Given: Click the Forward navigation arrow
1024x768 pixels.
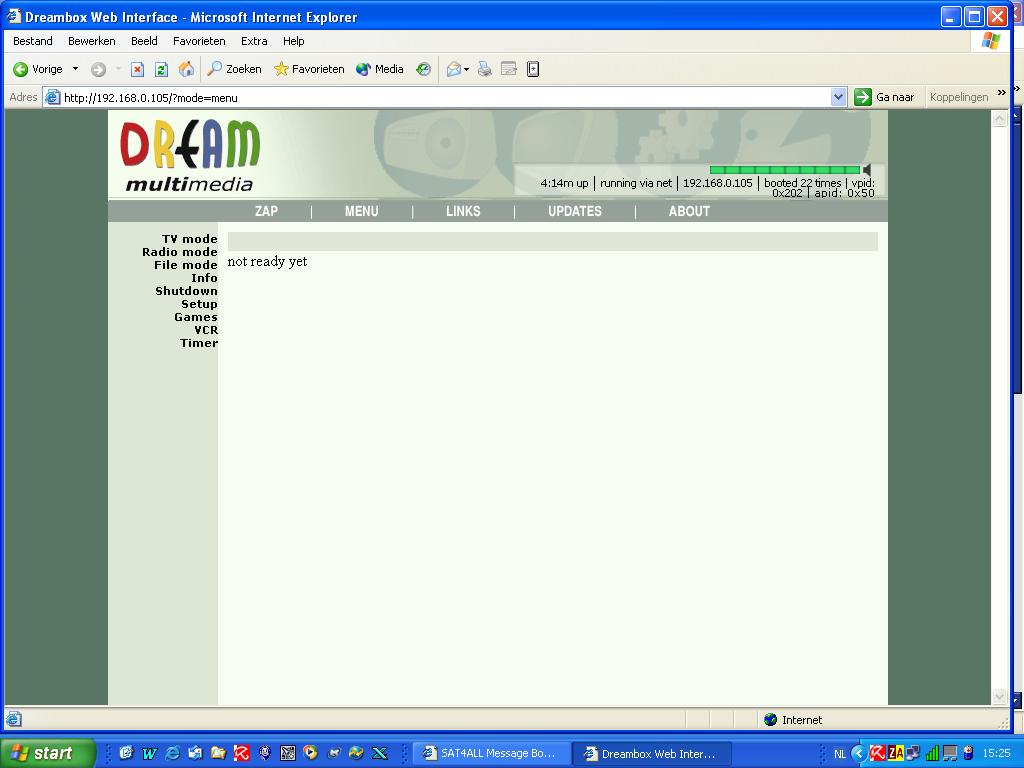Looking at the screenshot, I should 99,69.
